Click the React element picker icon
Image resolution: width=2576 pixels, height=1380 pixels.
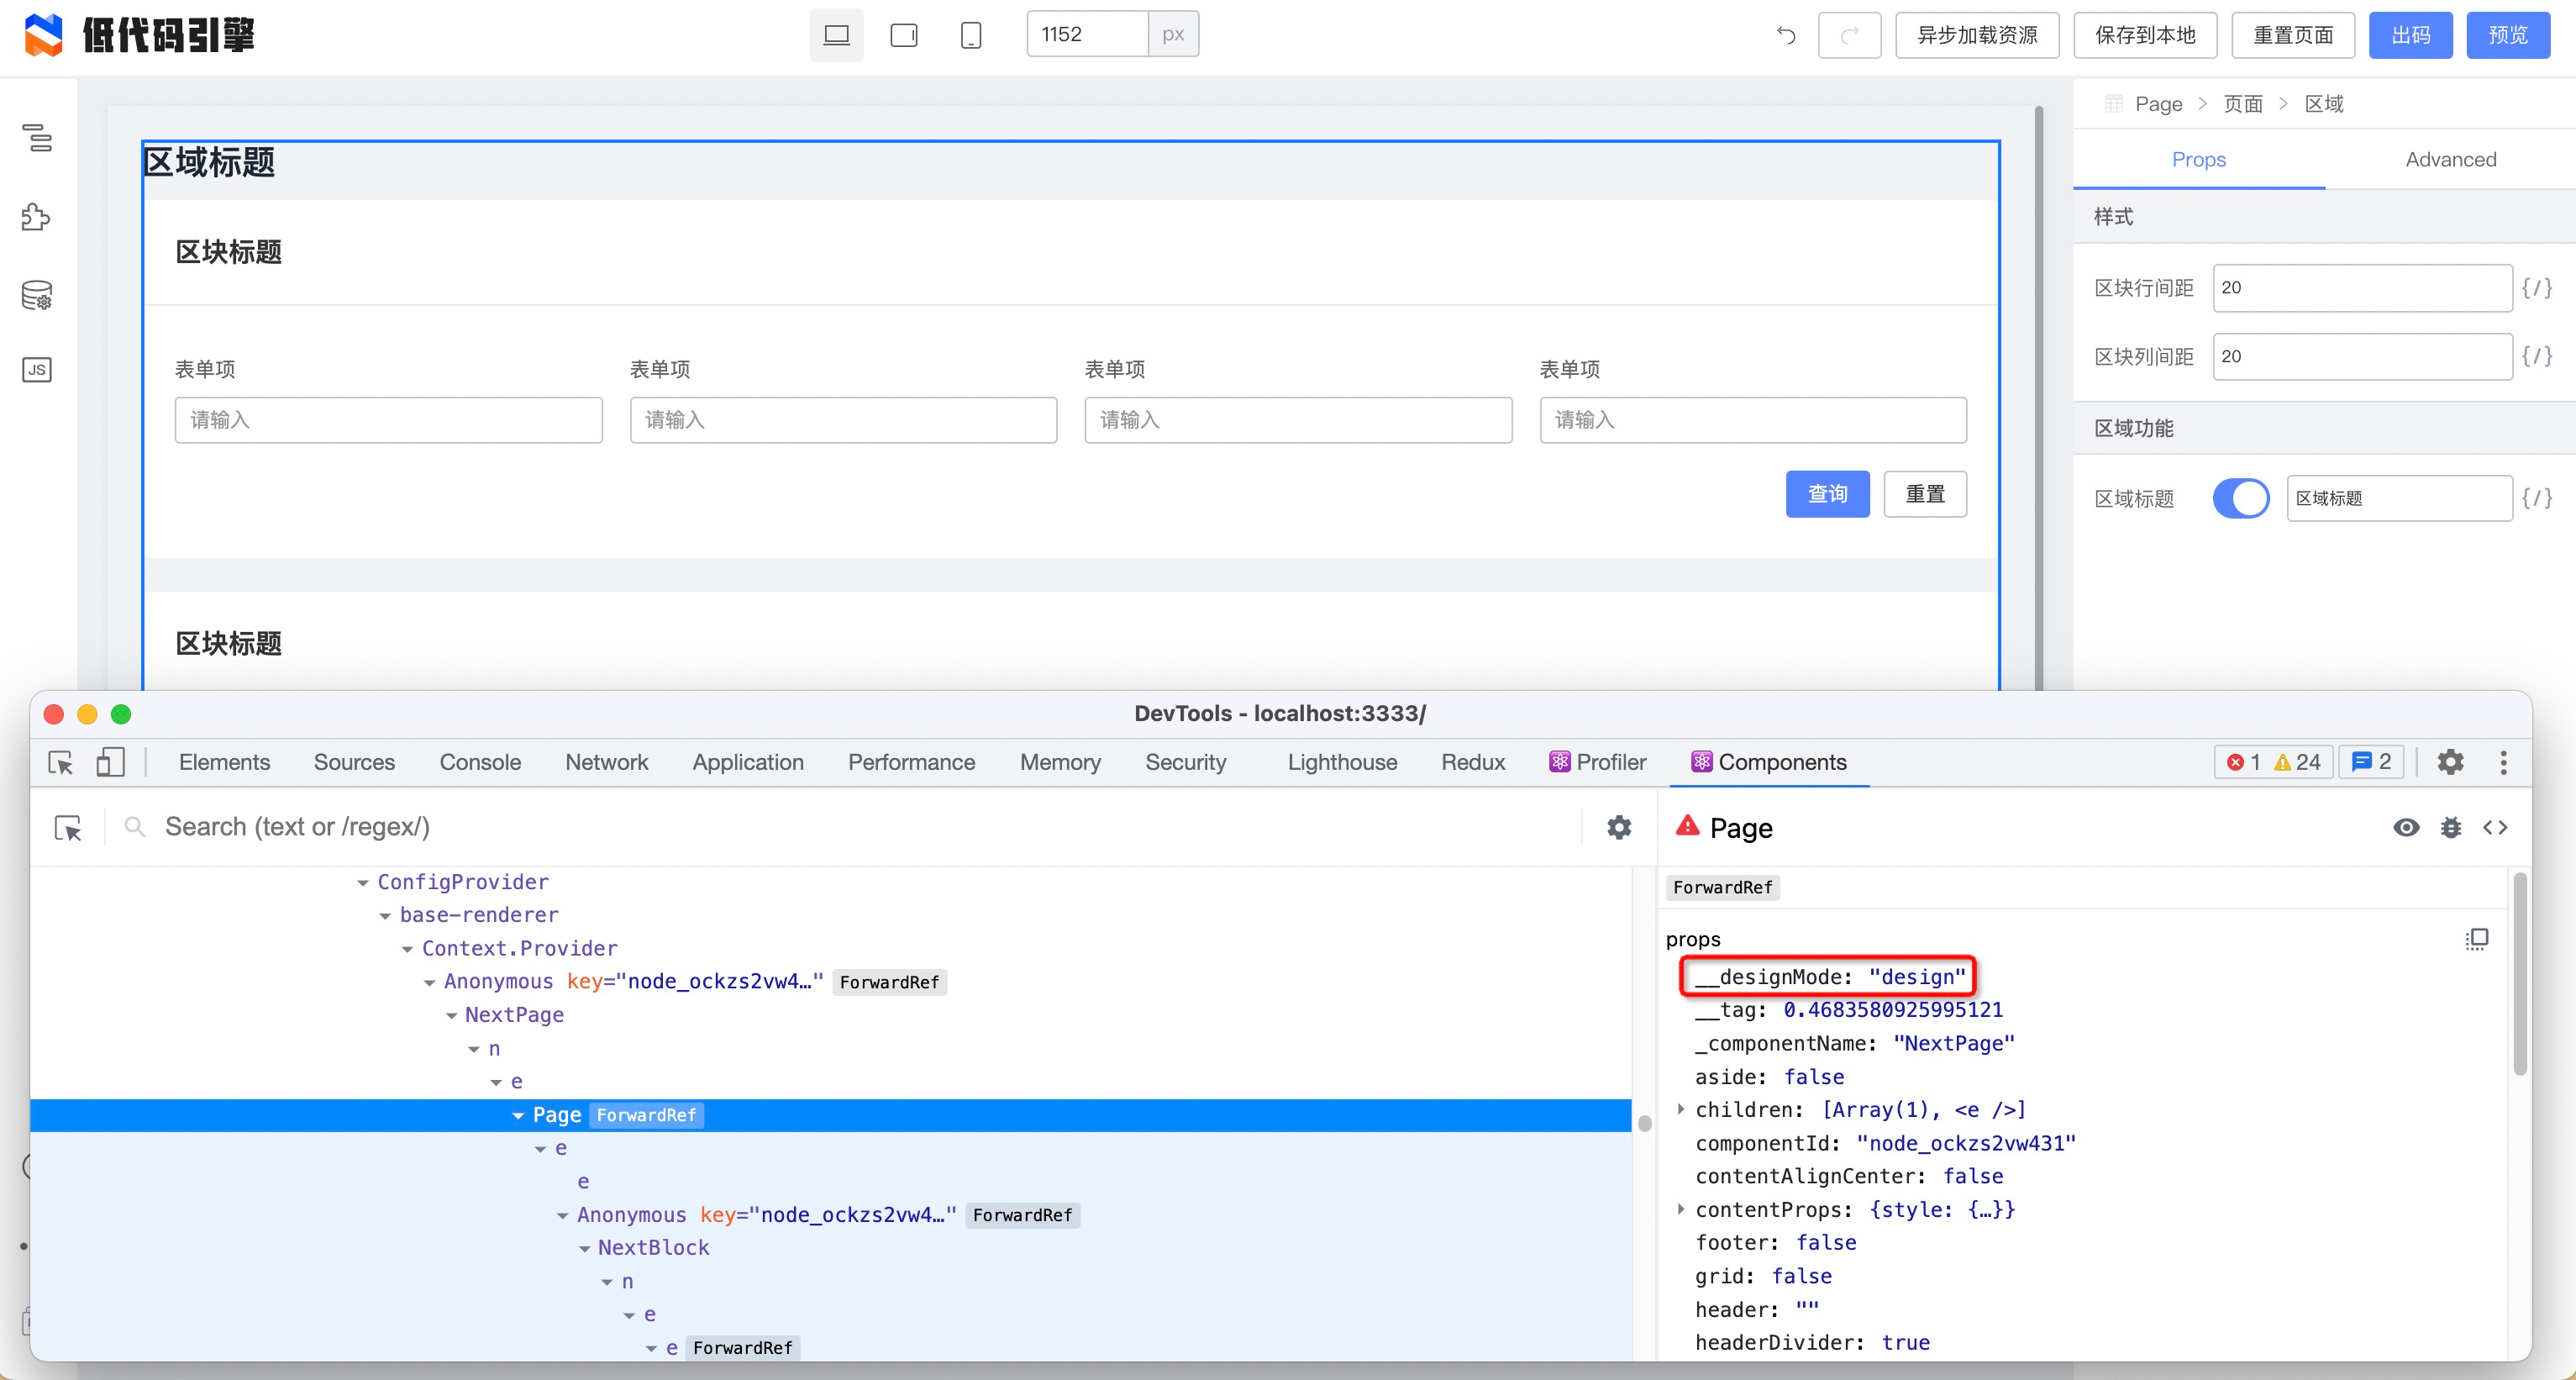click(x=68, y=828)
